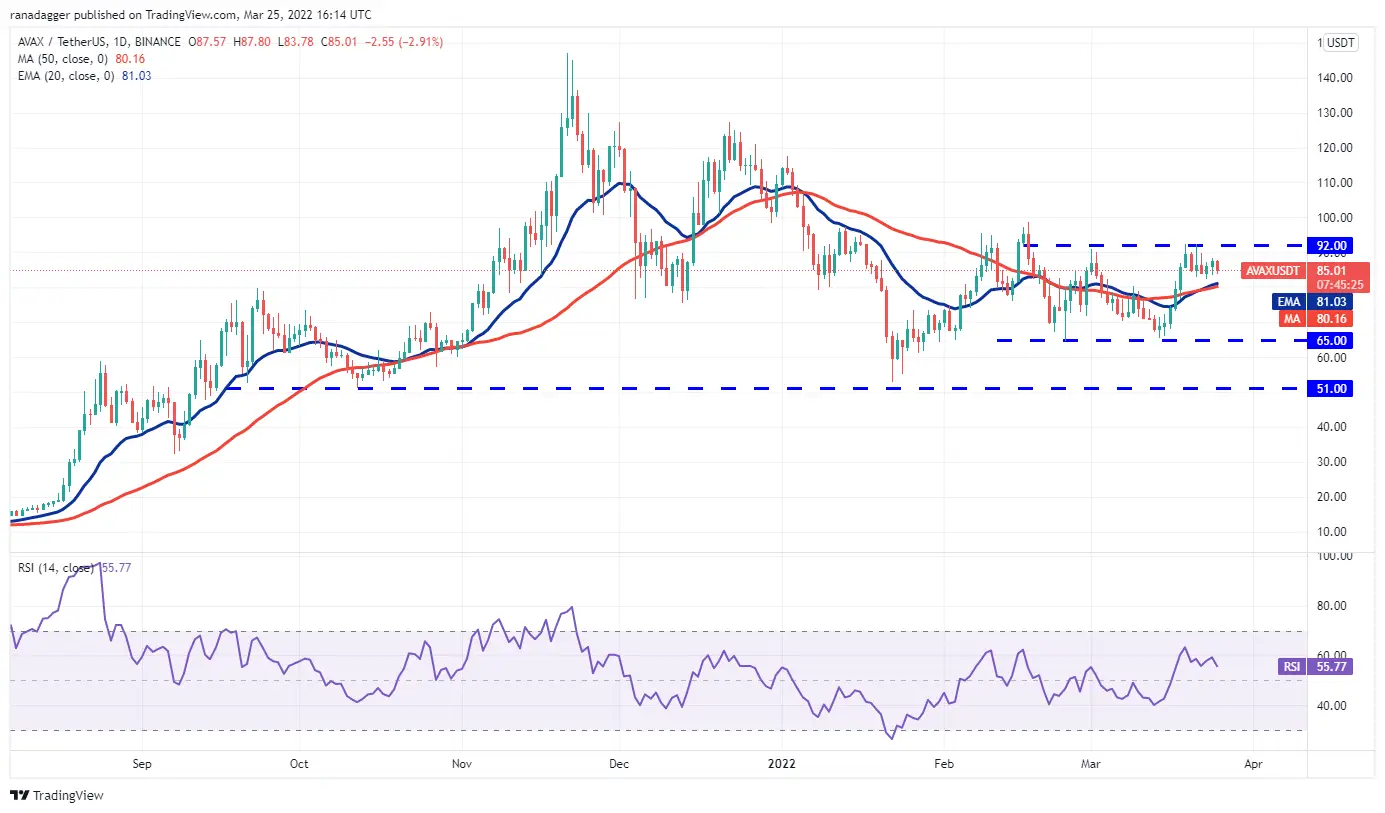Click the Apr label on the time axis
The height and width of the screenshot is (813, 1385).
[x=1252, y=764]
